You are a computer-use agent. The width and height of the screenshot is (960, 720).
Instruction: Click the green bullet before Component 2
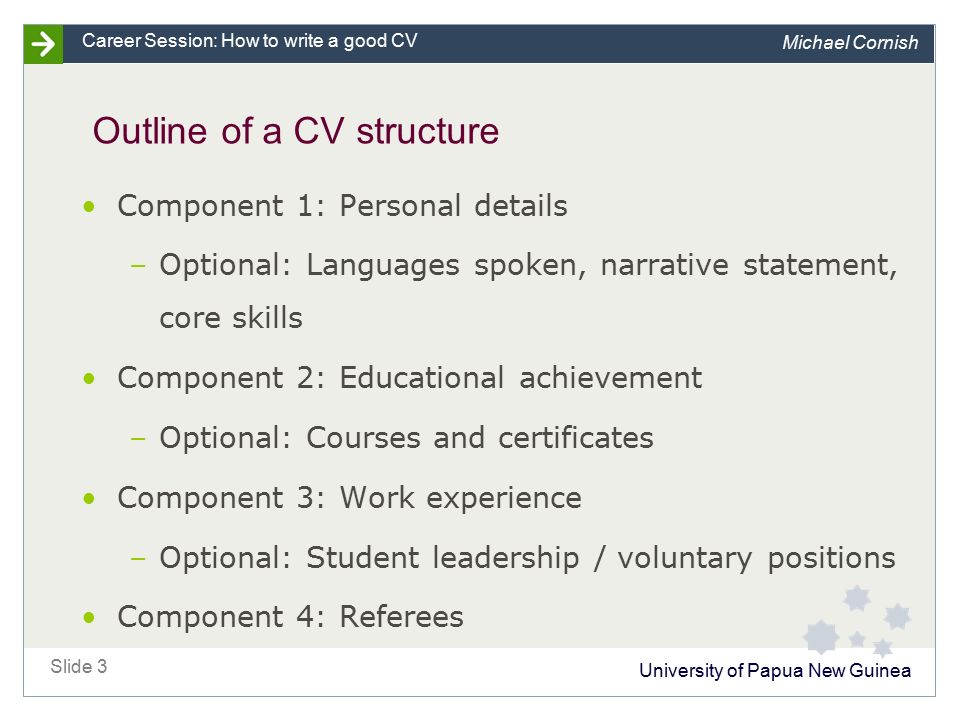pos(89,378)
